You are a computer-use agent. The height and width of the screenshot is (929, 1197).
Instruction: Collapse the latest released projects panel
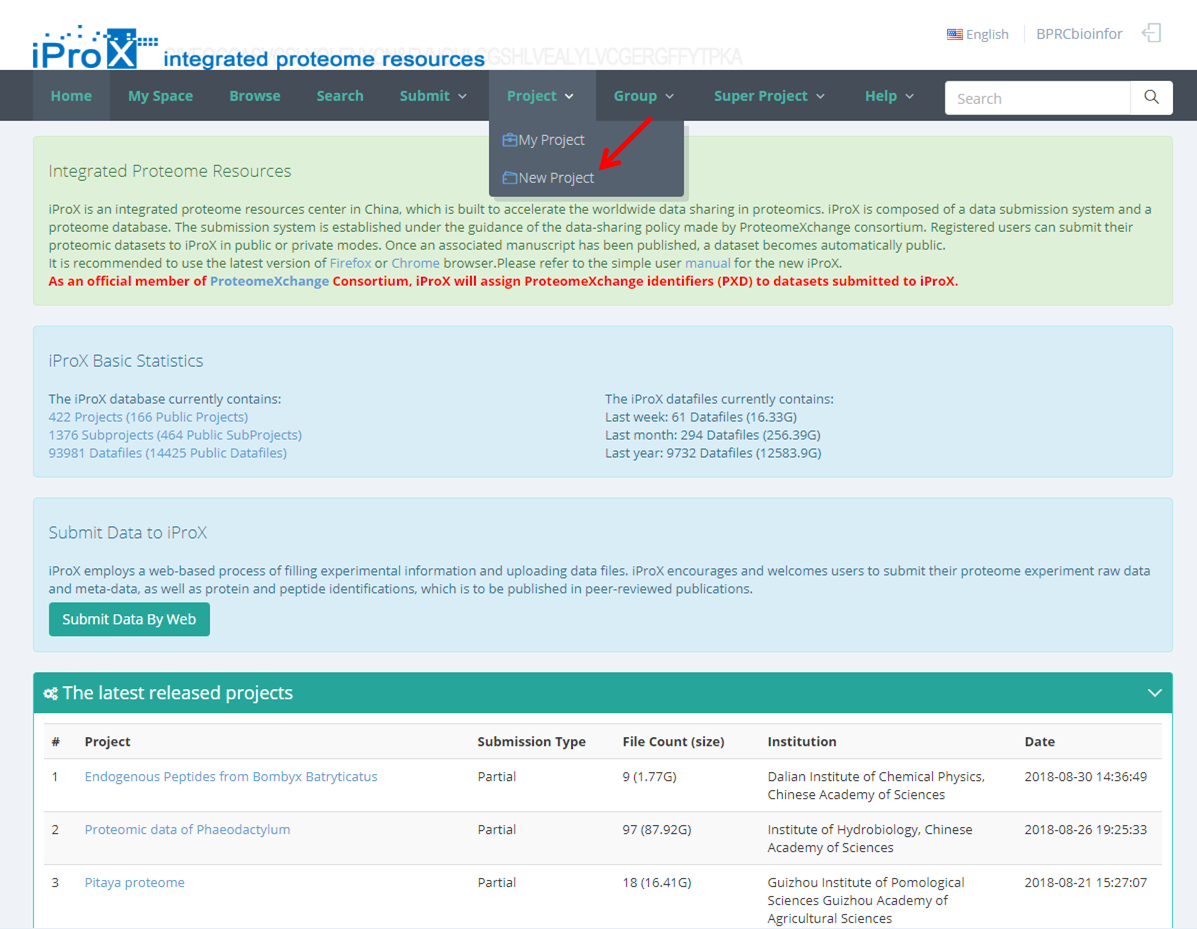(1154, 693)
